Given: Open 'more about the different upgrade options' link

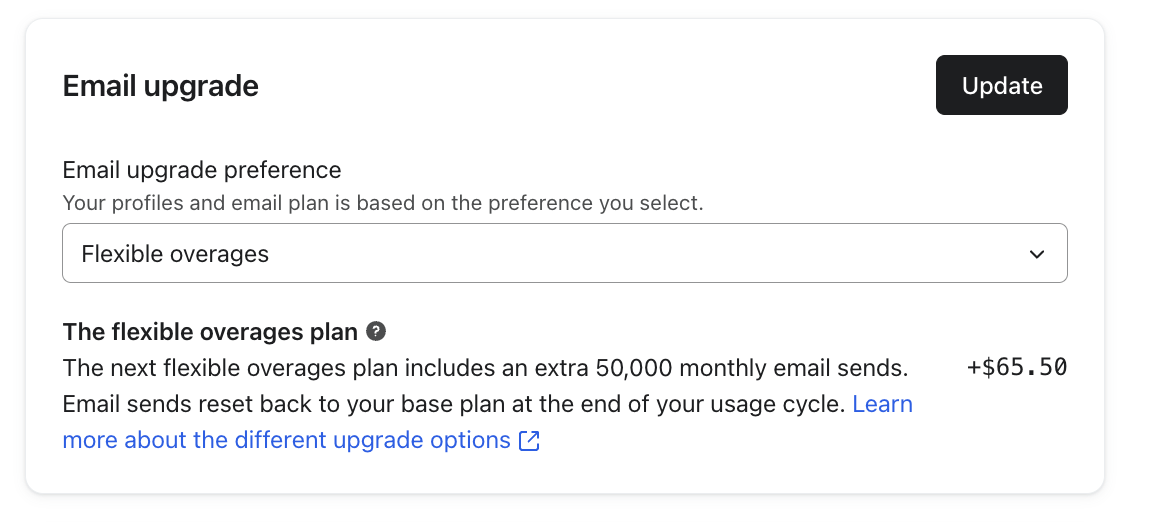Looking at the screenshot, I should pos(286,440).
